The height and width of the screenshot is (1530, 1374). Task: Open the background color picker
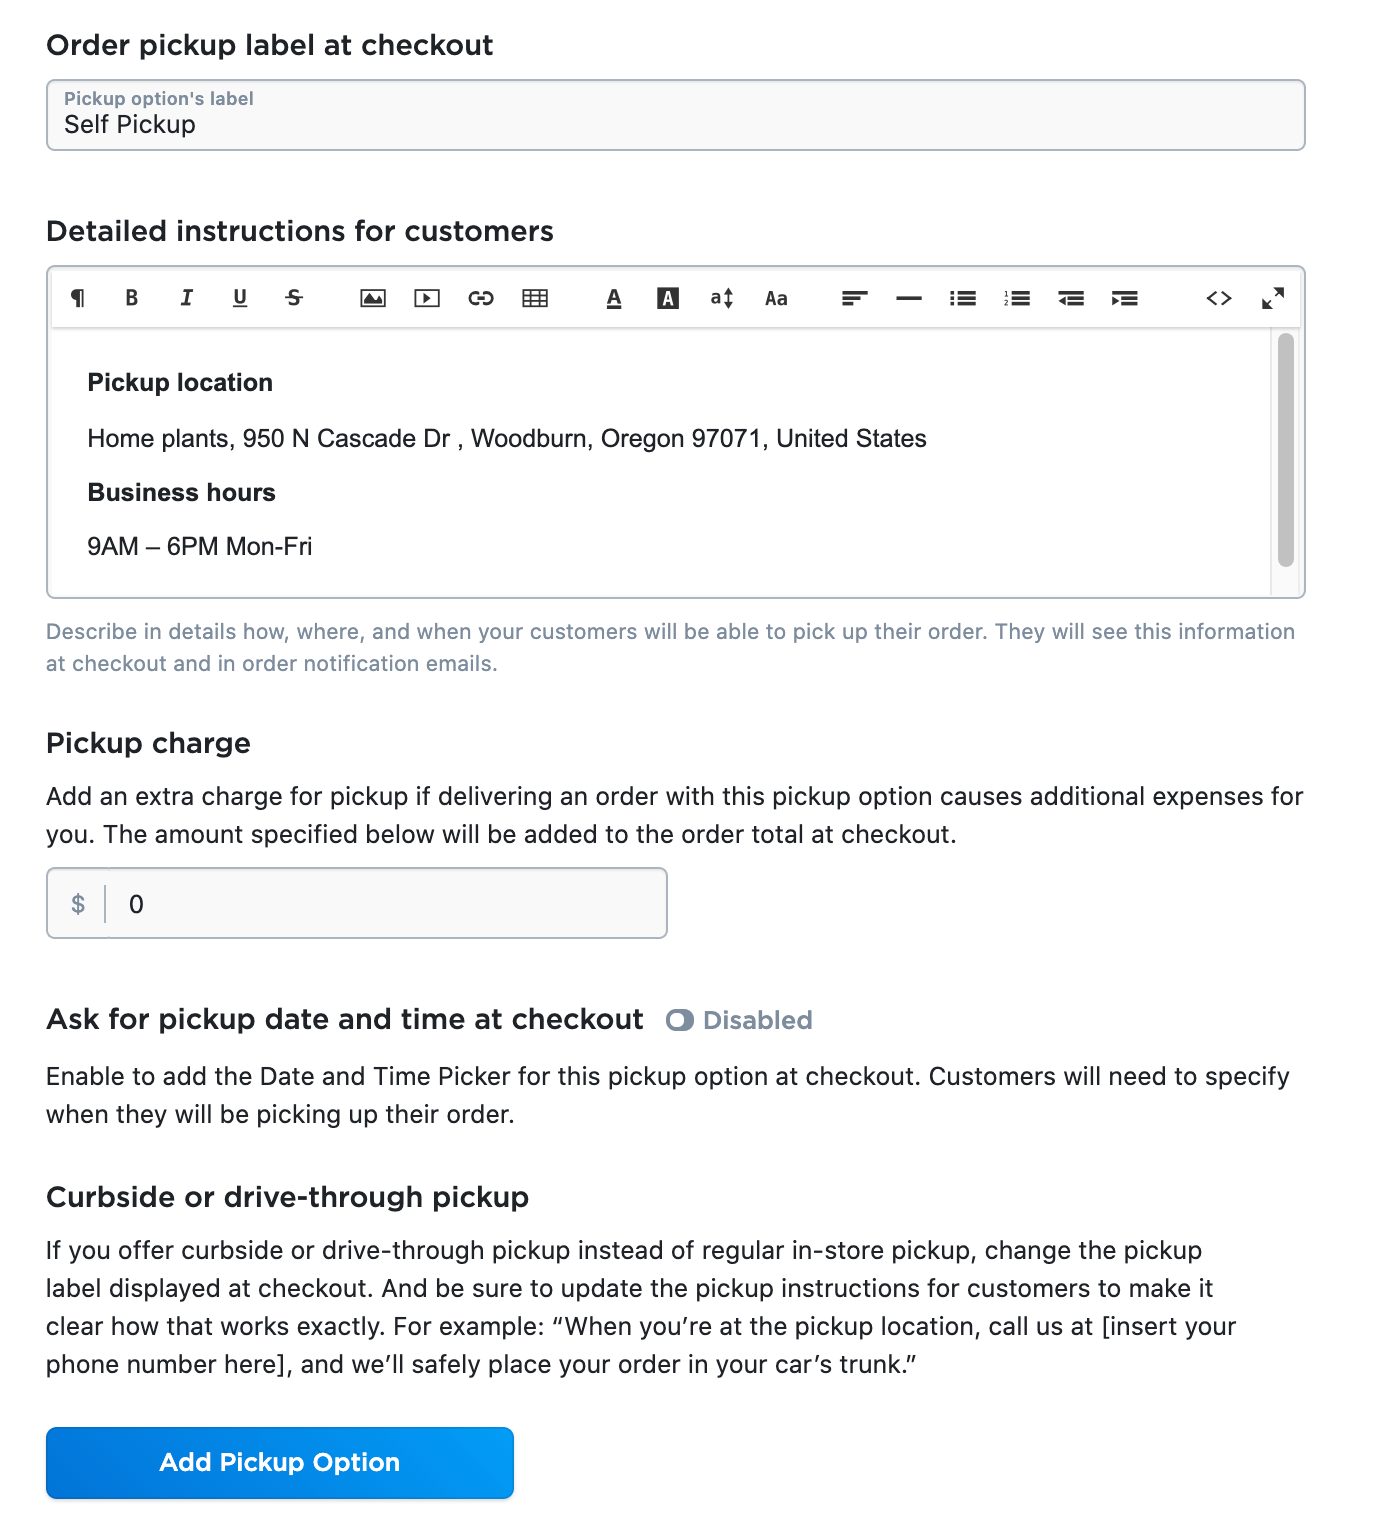668,298
